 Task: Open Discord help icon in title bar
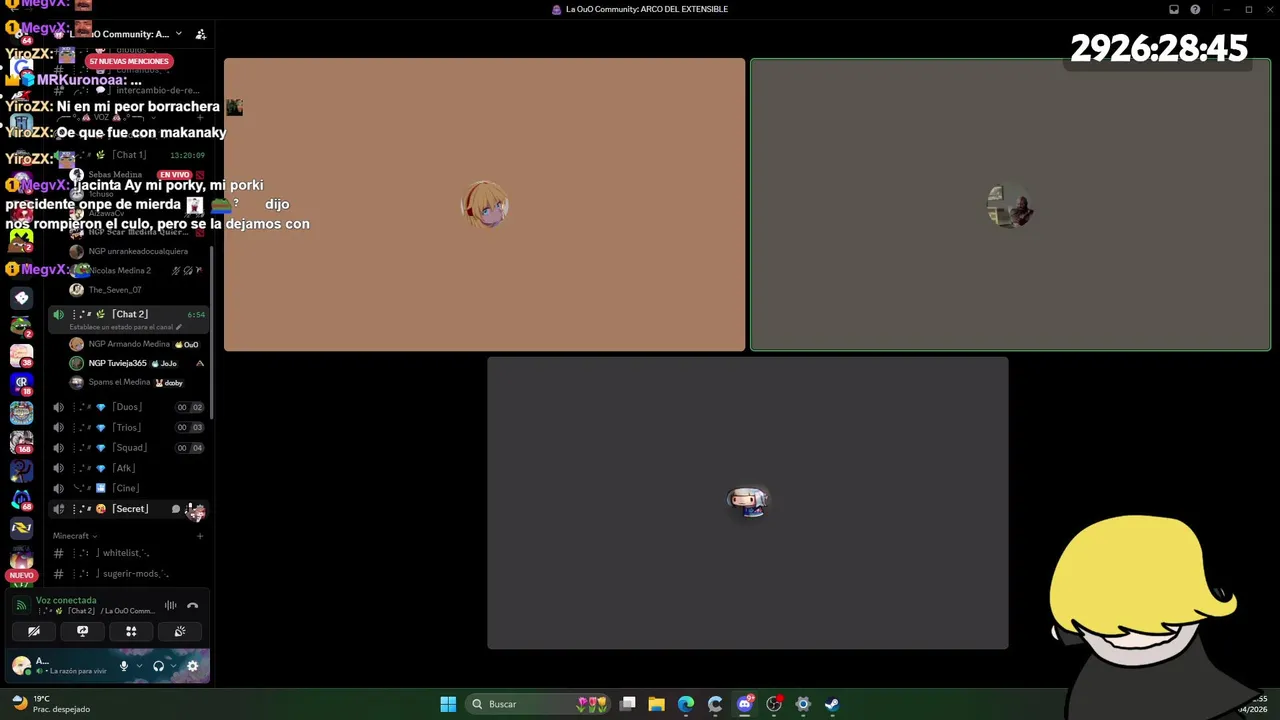click(x=1195, y=9)
